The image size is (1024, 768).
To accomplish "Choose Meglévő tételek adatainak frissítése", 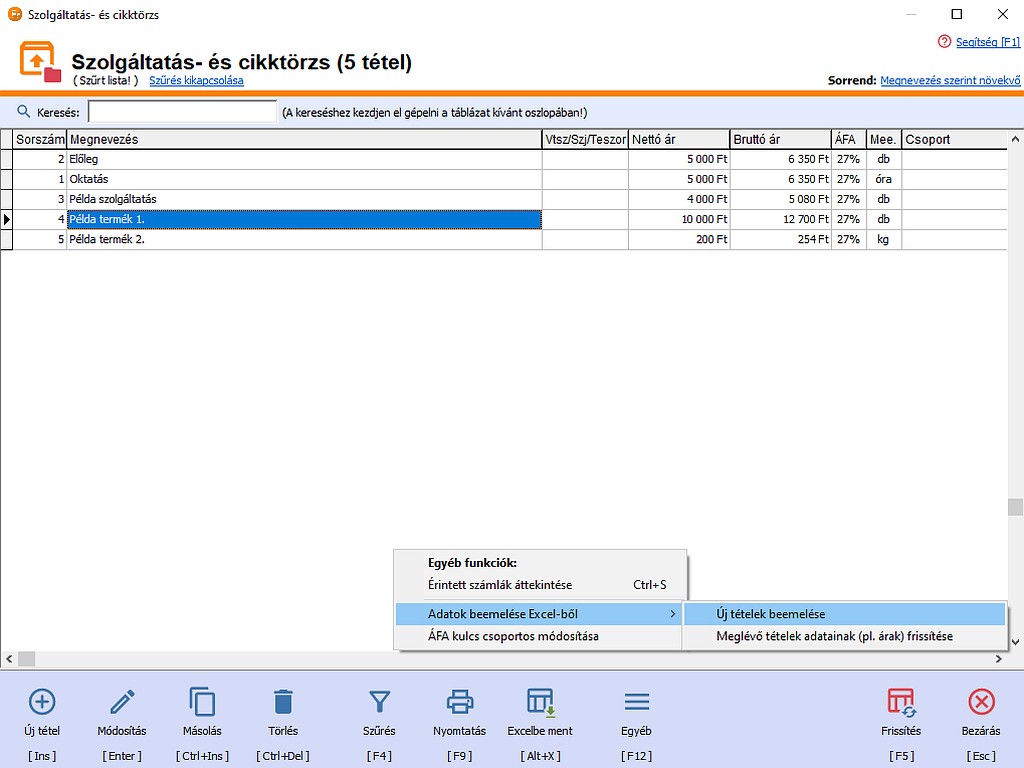I will (834, 636).
